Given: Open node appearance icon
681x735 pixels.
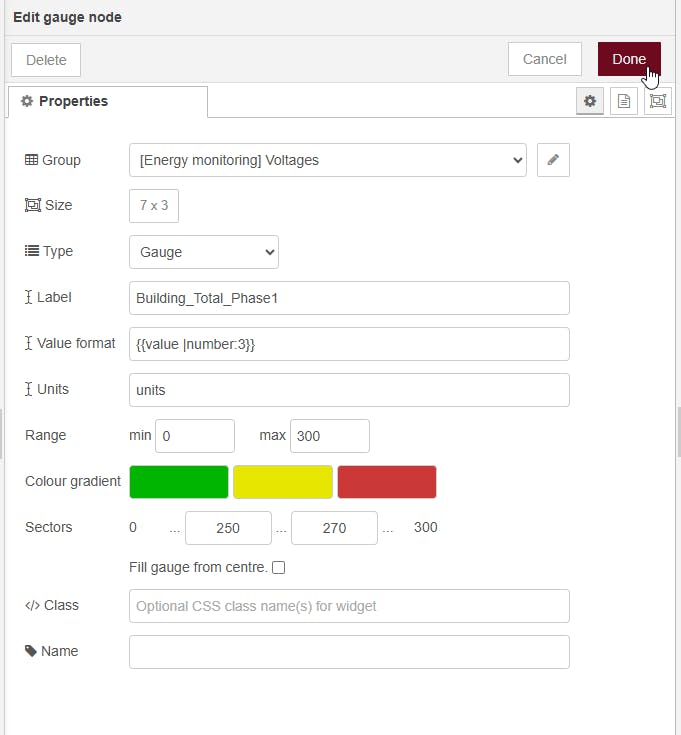Looking at the screenshot, I should coord(658,101).
